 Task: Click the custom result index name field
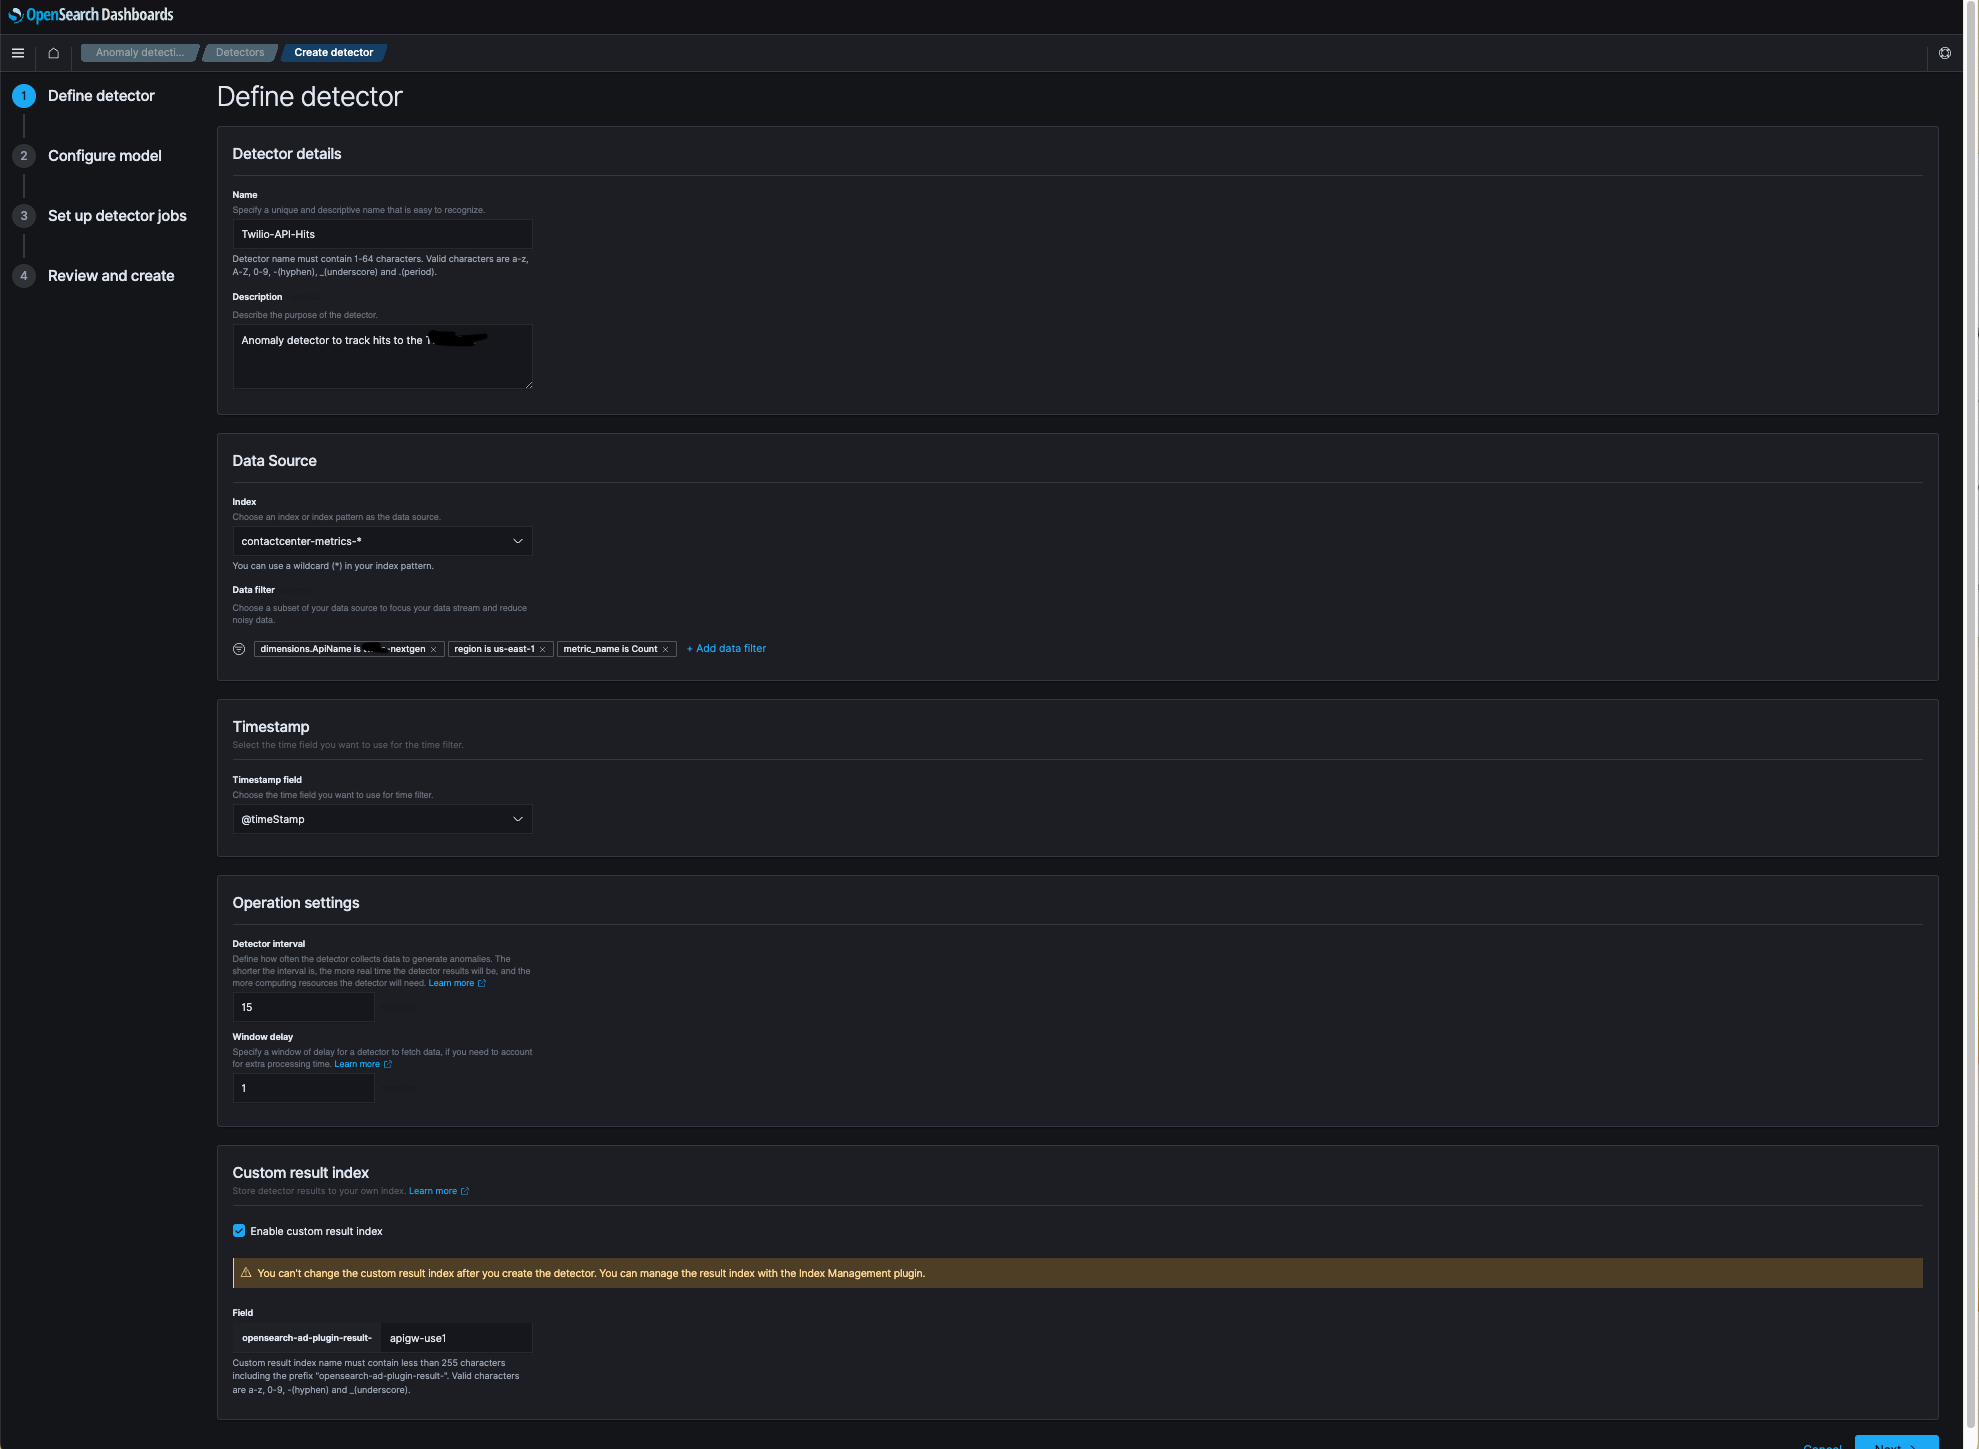(x=455, y=1338)
